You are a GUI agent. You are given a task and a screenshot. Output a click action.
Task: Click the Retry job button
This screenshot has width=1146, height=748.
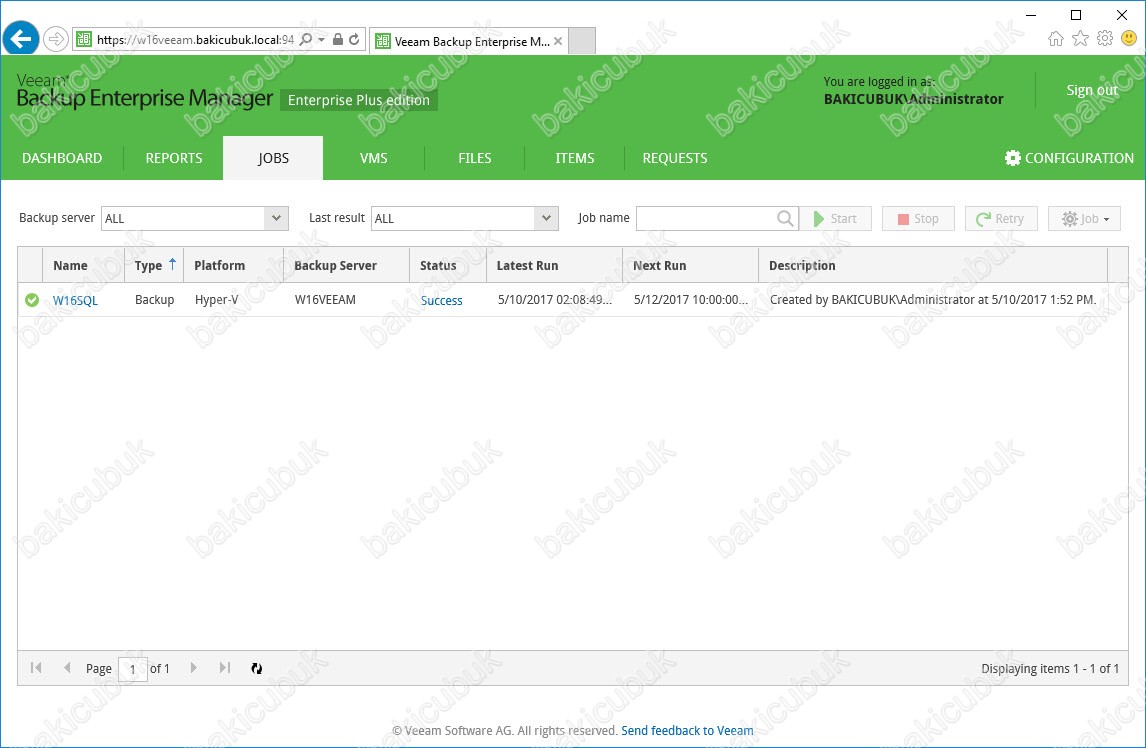pyautogui.click(x=1001, y=219)
